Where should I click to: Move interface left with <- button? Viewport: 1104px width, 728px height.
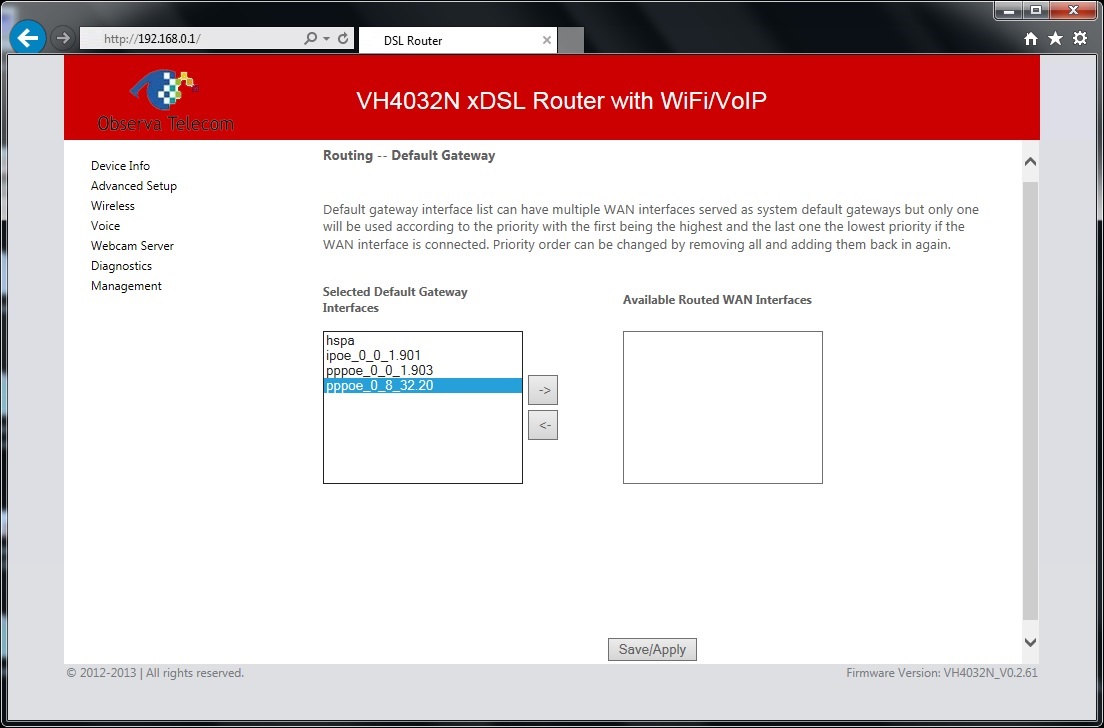[x=543, y=425]
